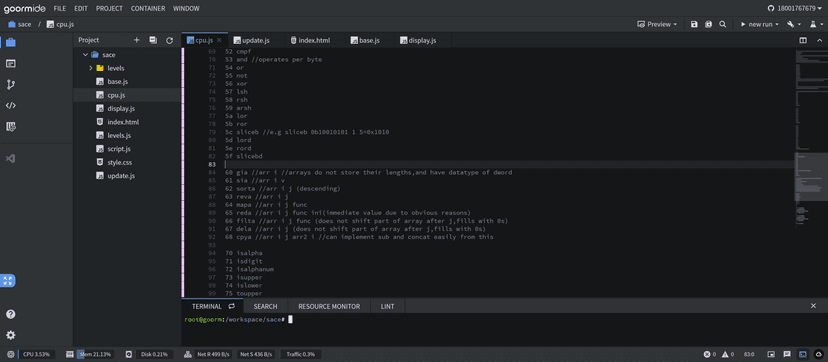Image resolution: width=828 pixels, height=362 pixels.
Task: Switch to the update.js tab
Action: coord(252,40)
